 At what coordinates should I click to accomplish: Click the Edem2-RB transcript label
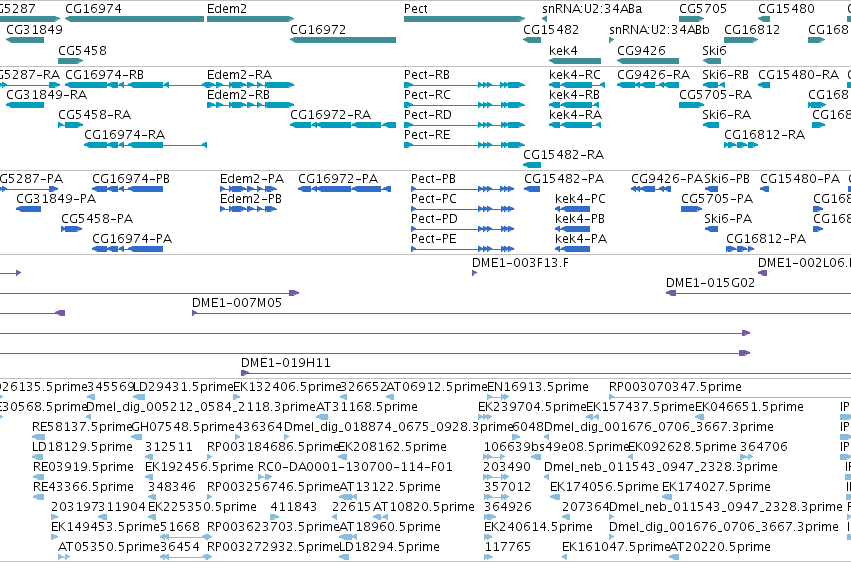[x=239, y=94]
